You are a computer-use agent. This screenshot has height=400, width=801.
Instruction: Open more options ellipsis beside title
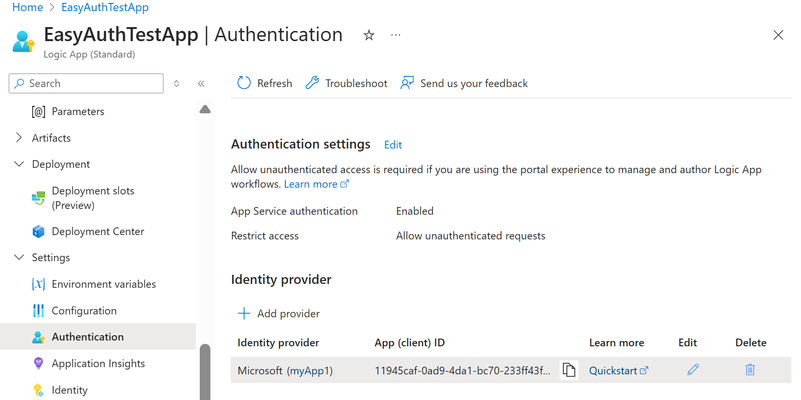pyautogui.click(x=395, y=35)
